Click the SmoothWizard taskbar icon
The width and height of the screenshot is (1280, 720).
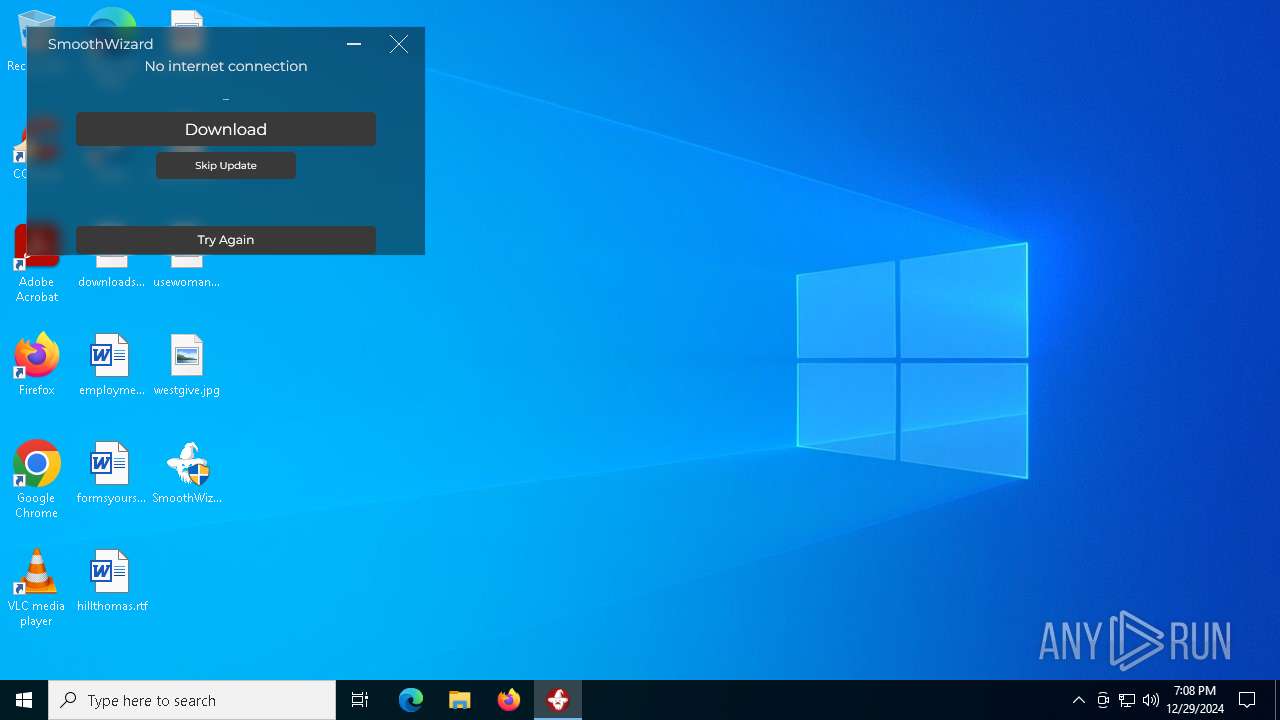point(558,700)
